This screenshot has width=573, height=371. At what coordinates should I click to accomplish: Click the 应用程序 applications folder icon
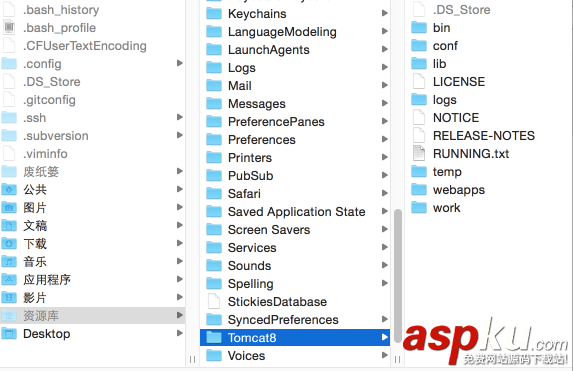pos(9,279)
